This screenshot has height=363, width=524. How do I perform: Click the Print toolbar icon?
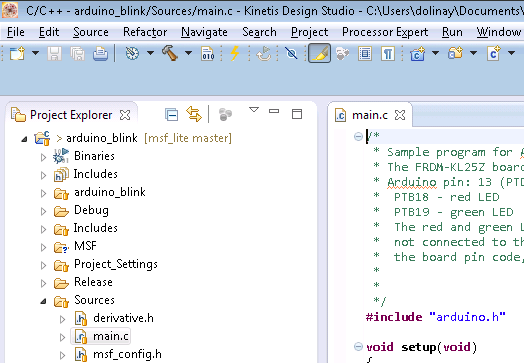[x=100, y=53]
